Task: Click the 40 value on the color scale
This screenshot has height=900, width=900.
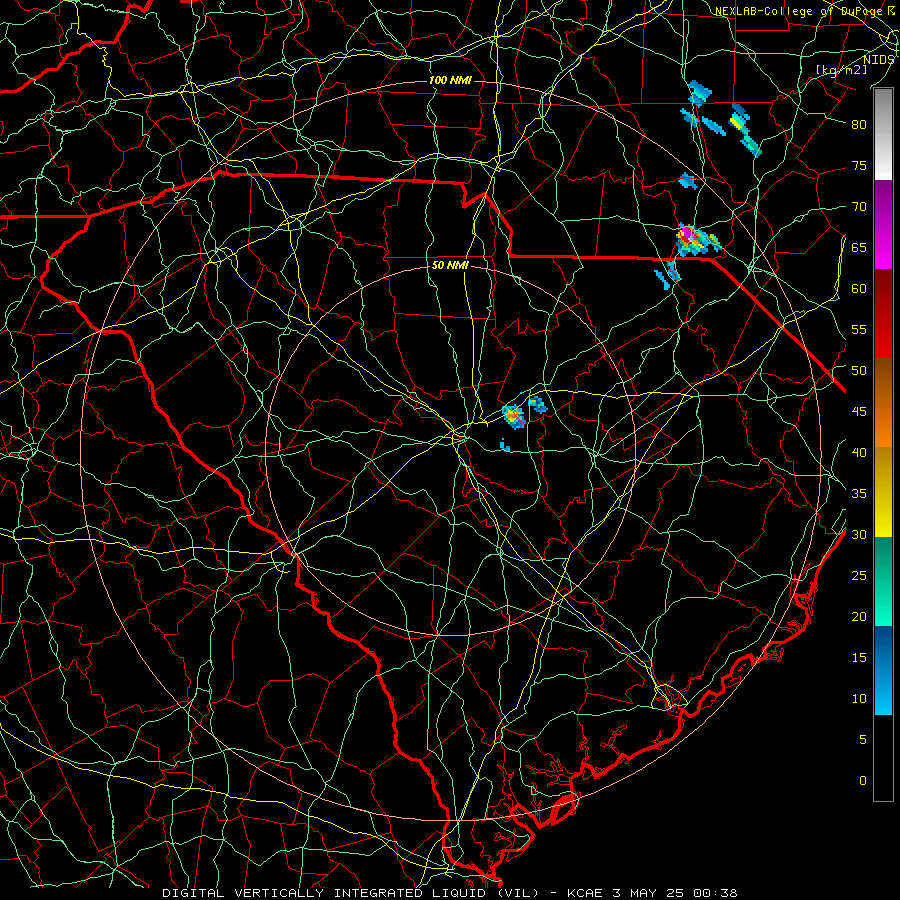Action: click(859, 453)
